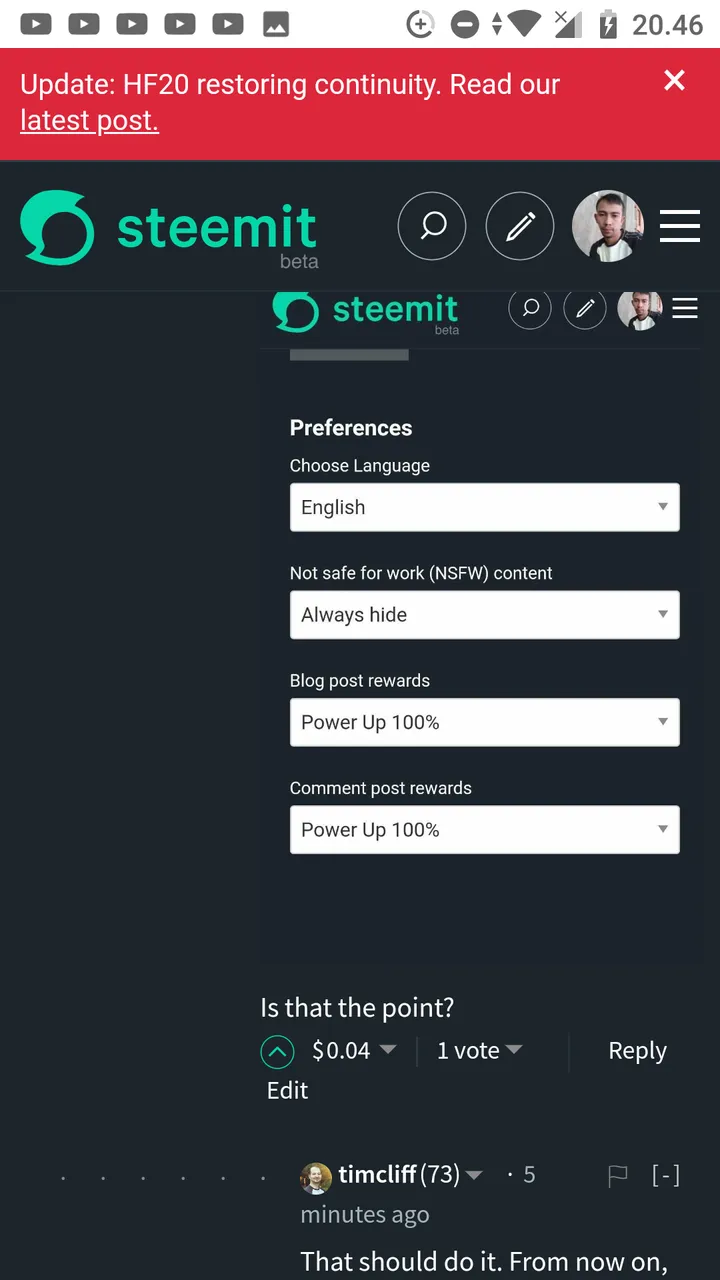Open the user profile avatar in the header
Viewport: 720px width, 1280px height.
607,226
